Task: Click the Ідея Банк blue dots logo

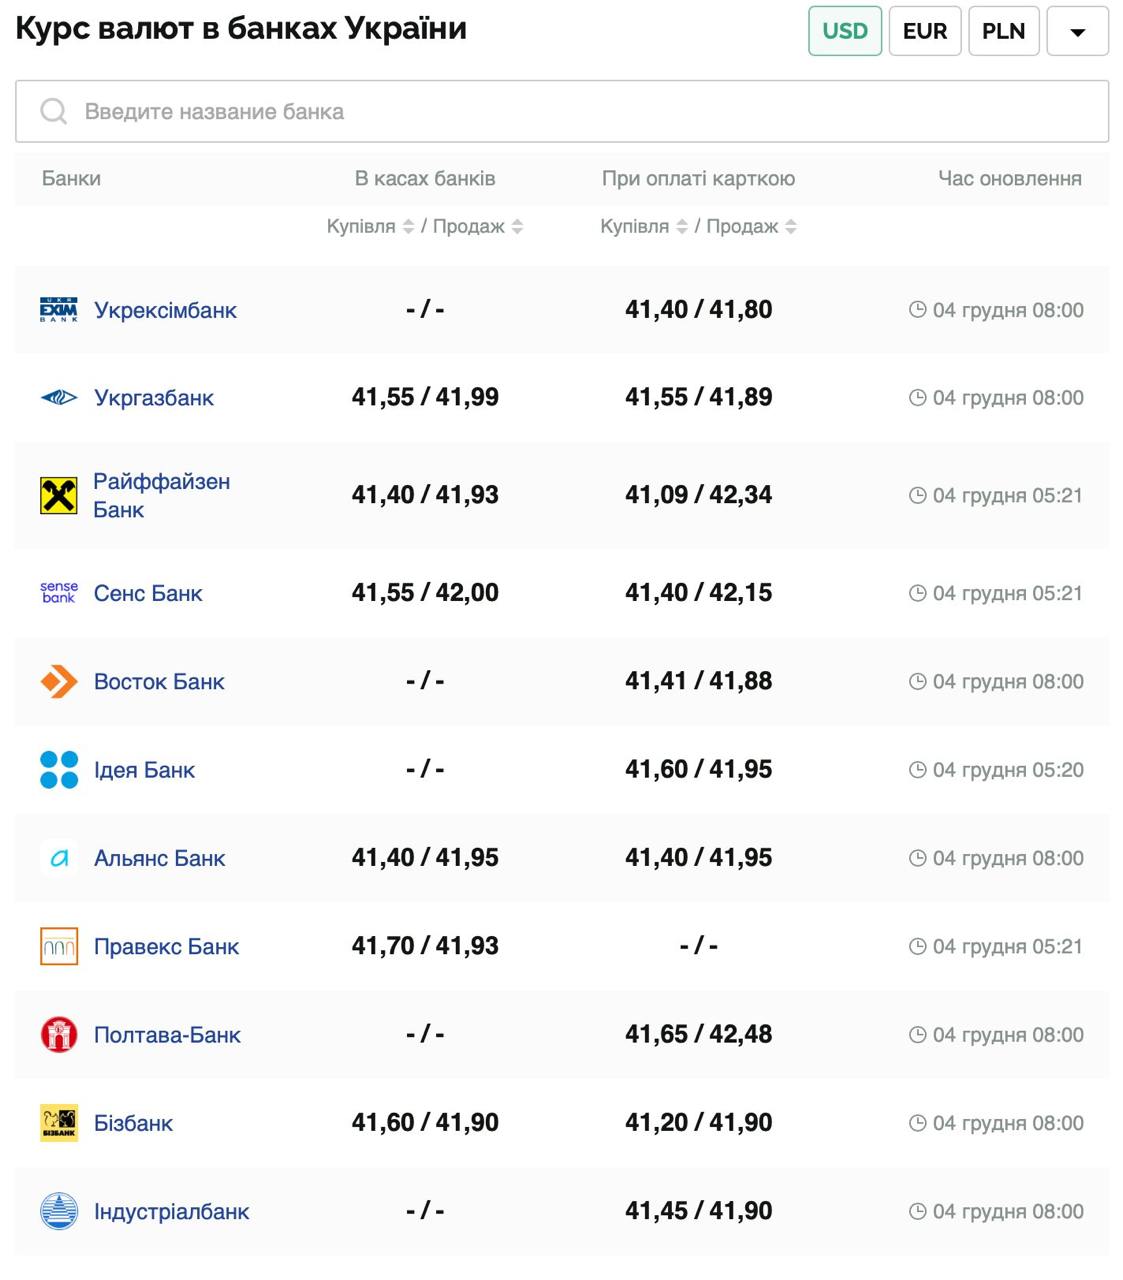Action: click(58, 770)
